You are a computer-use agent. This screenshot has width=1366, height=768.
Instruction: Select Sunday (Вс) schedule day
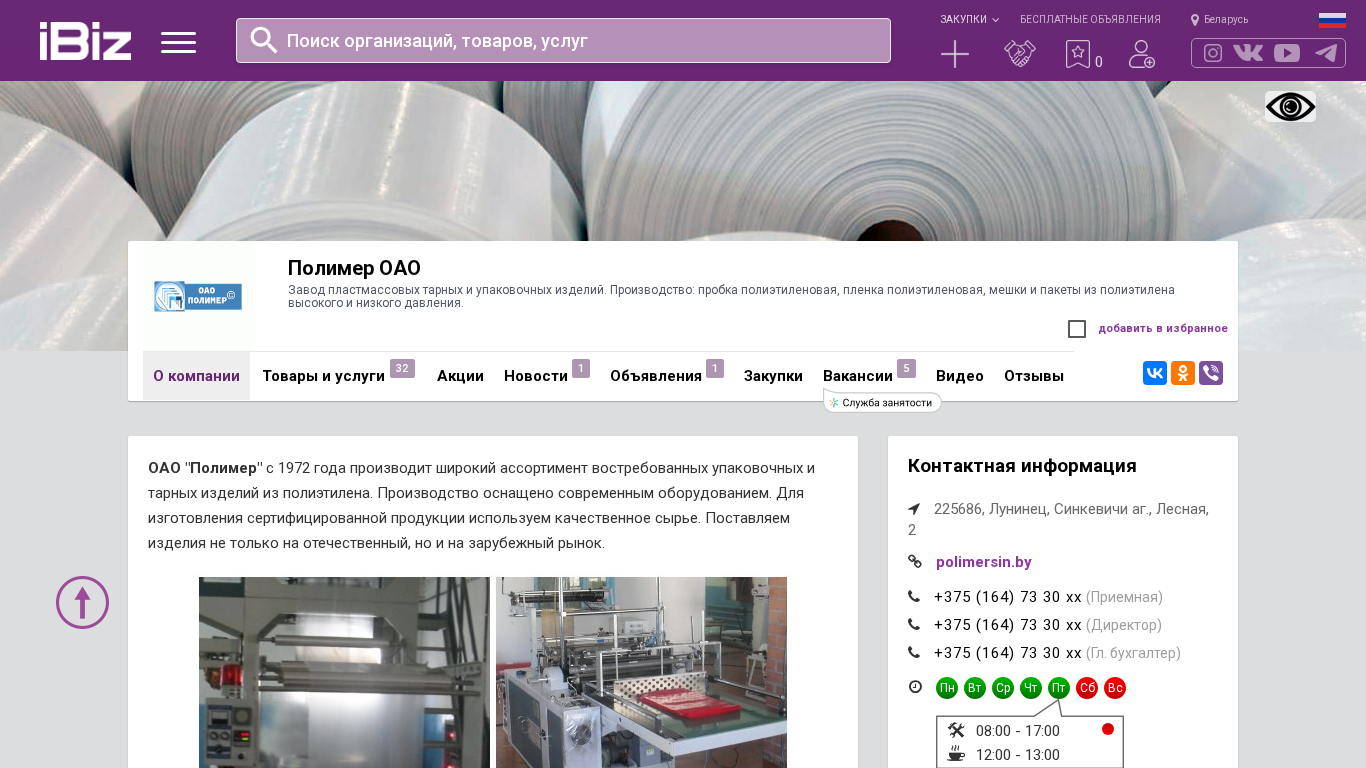(x=1115, y=688)
